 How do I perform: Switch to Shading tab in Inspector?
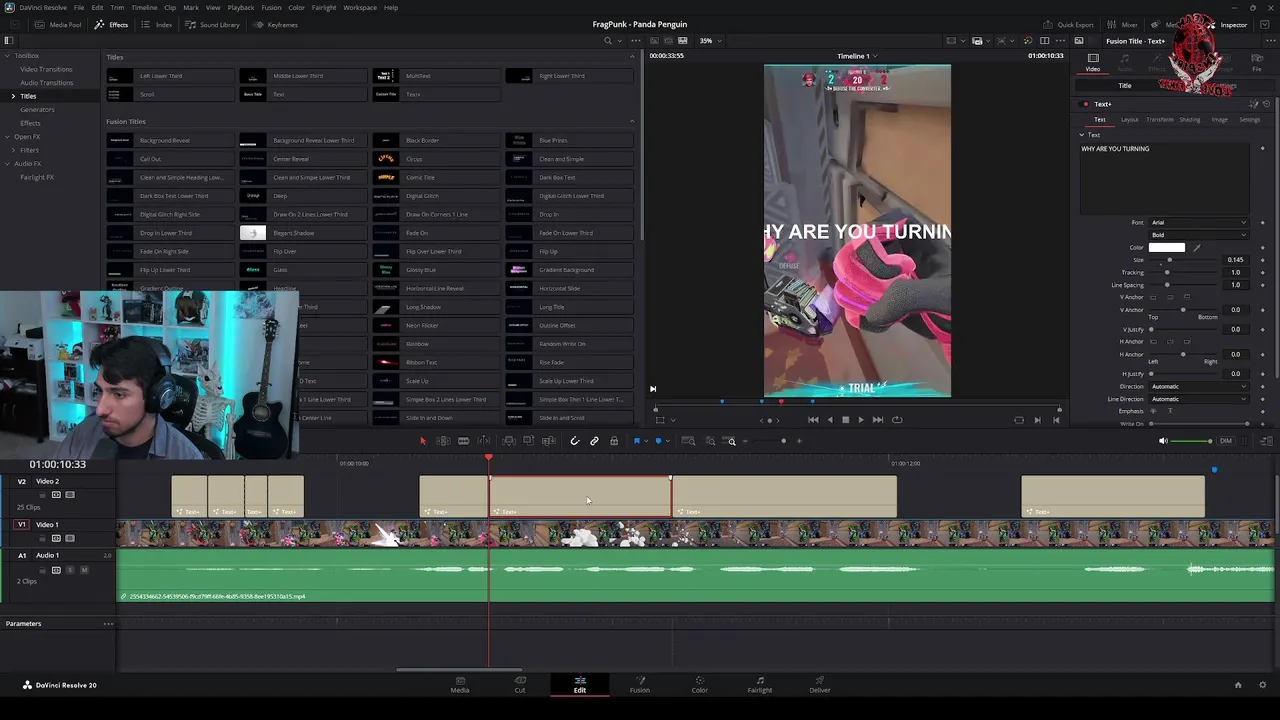point(1189,120)
